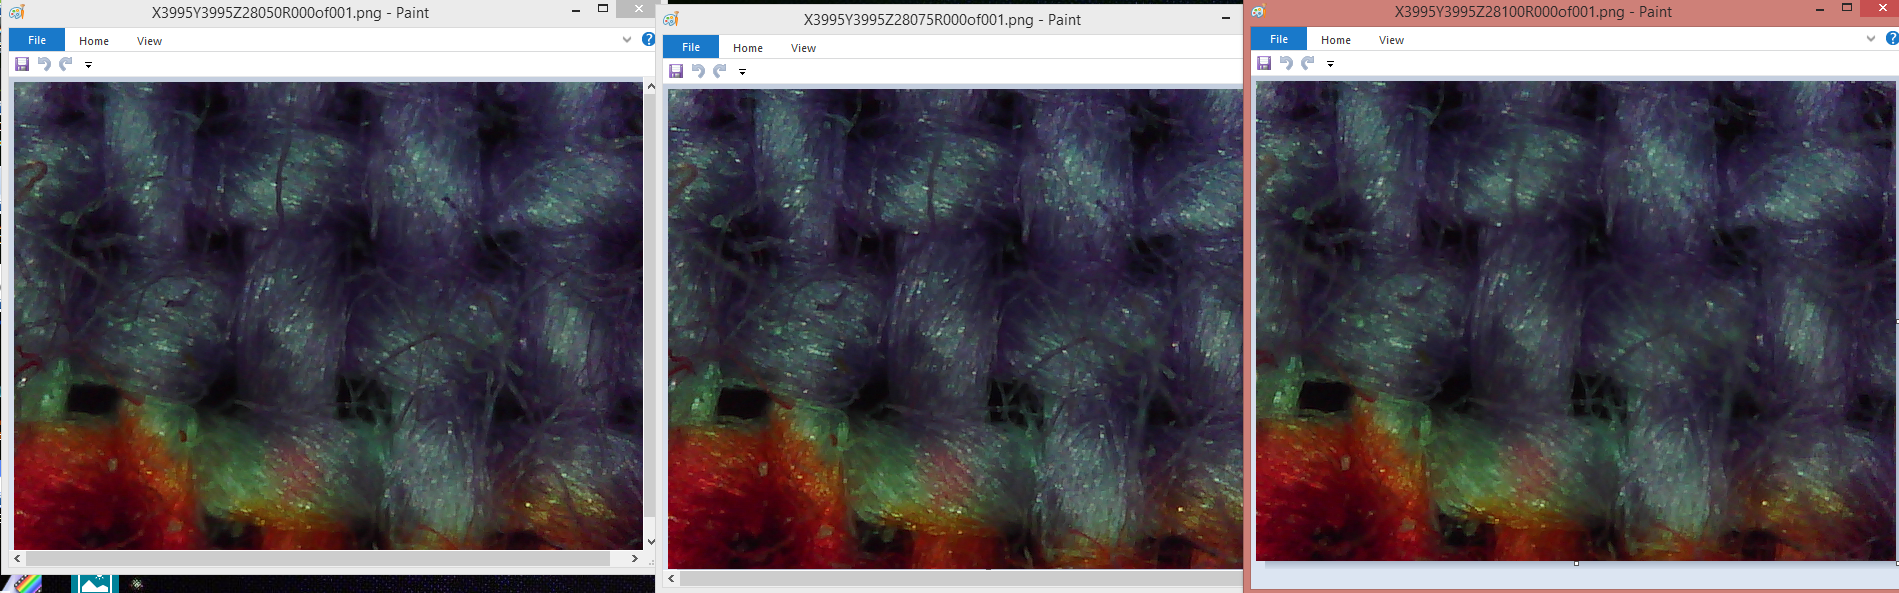The image size is (1899, 593).
Task: Expand the ribbon in the Z28050 window
Action: pyautogui.click(x=627, y=40)
